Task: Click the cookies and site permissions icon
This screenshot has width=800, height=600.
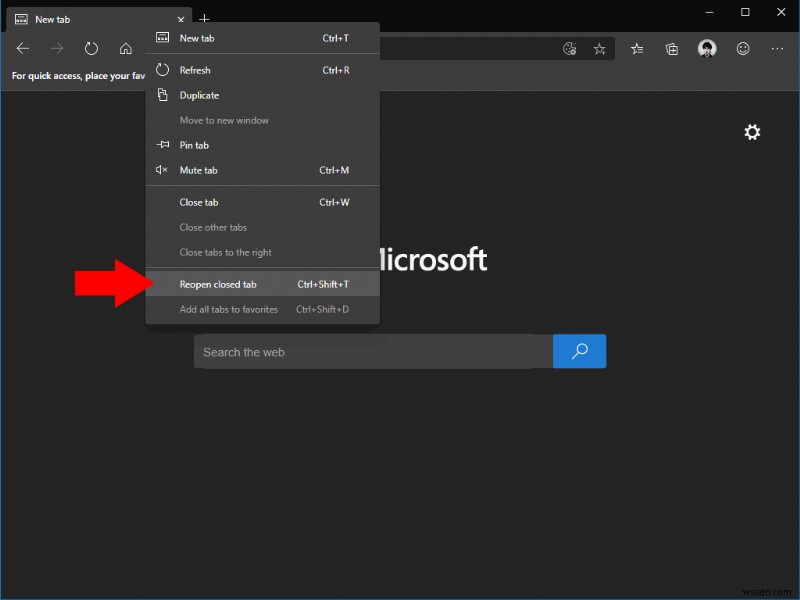Action: click(570, 48)
